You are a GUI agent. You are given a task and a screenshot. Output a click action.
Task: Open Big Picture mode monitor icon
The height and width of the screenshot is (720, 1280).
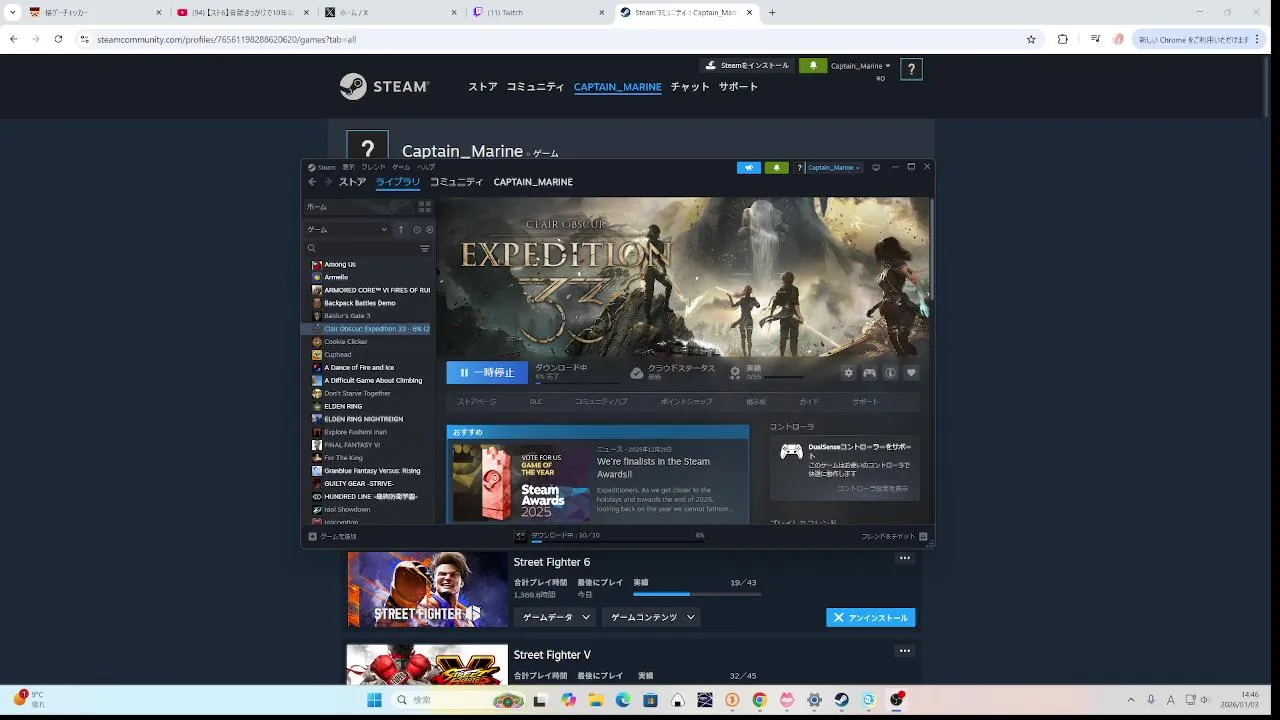(x=876, y=167)
